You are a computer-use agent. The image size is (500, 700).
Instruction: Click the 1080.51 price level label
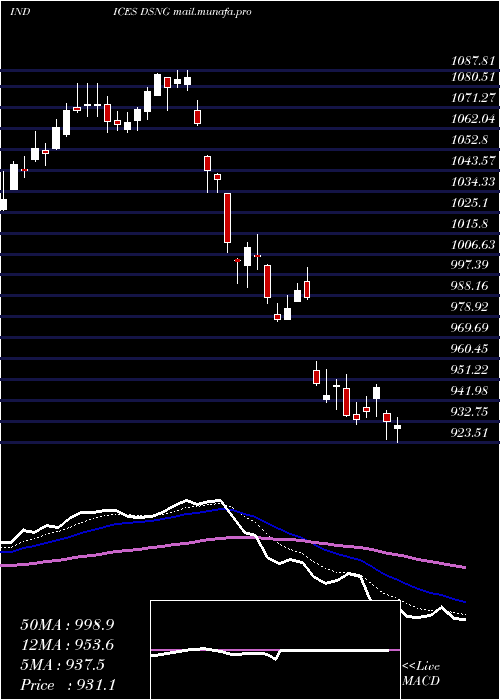click(x=474, y=77)
